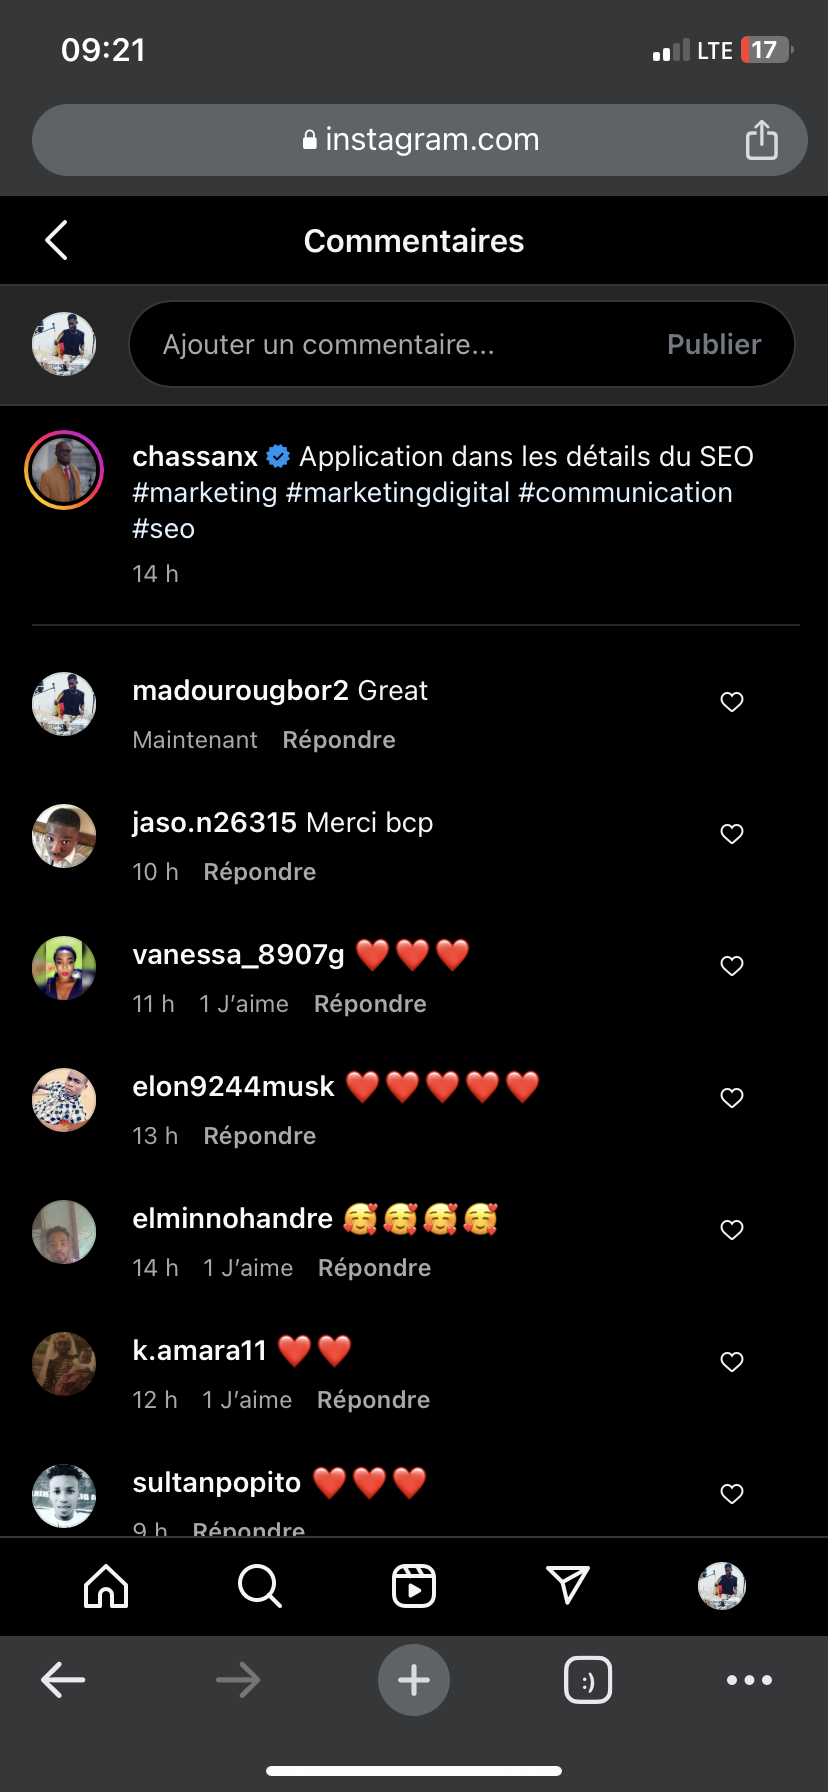The height and width of the screenshot is (1792, 828).
Task: Focus the Ajouter un commentaire field
Action: pos(400,344)
